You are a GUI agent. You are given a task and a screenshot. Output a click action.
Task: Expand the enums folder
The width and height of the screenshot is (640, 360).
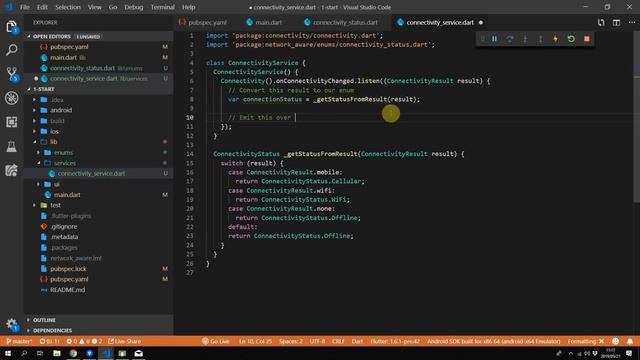point(63,153)
